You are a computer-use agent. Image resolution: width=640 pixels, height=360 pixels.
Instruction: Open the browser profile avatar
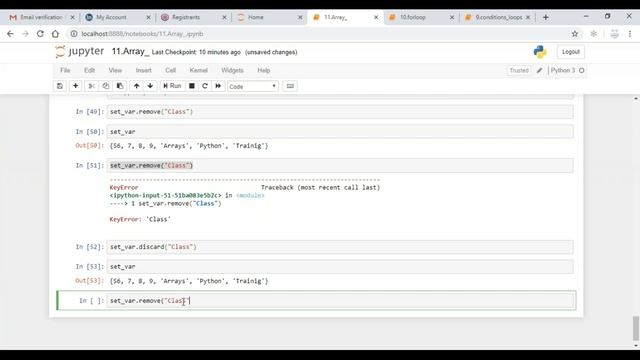point(614,34)
